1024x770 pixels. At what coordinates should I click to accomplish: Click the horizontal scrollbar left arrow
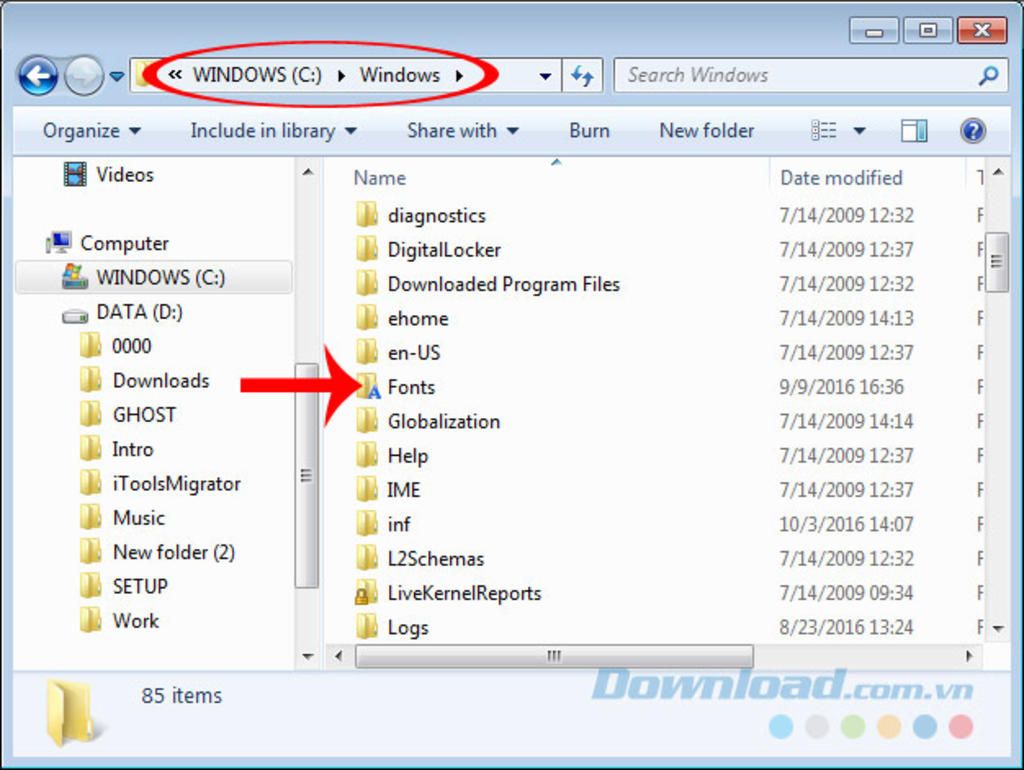(x=338, y=656)
